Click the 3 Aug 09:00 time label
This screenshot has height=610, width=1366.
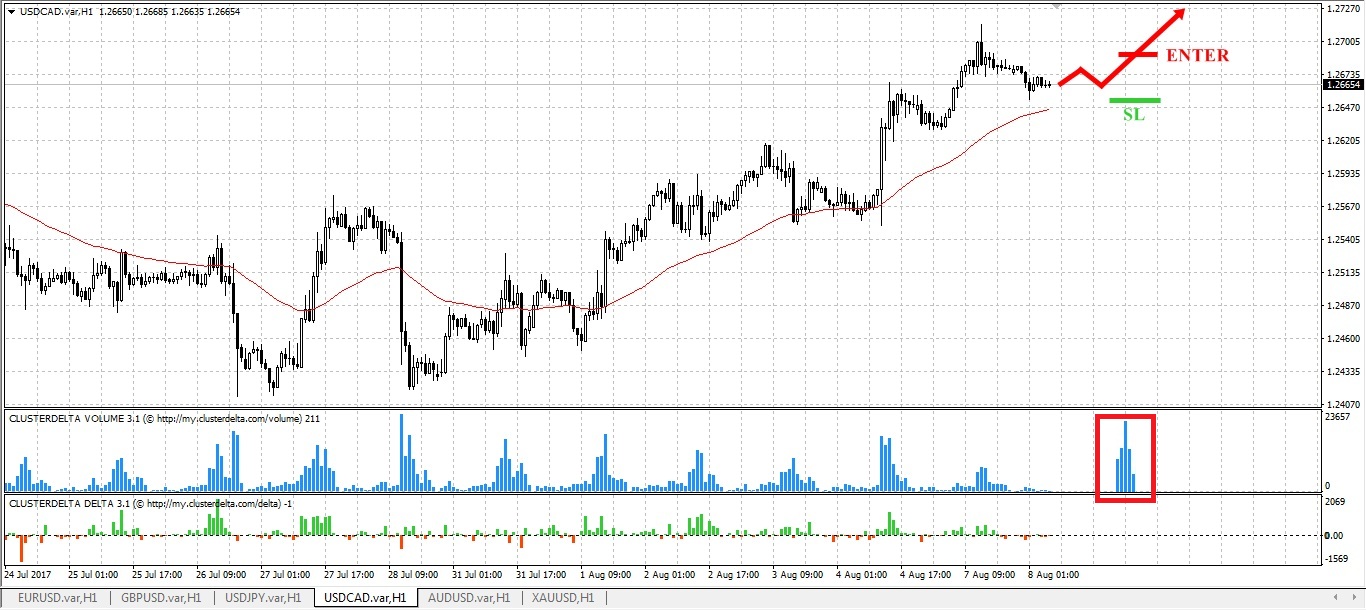point(797,576)
